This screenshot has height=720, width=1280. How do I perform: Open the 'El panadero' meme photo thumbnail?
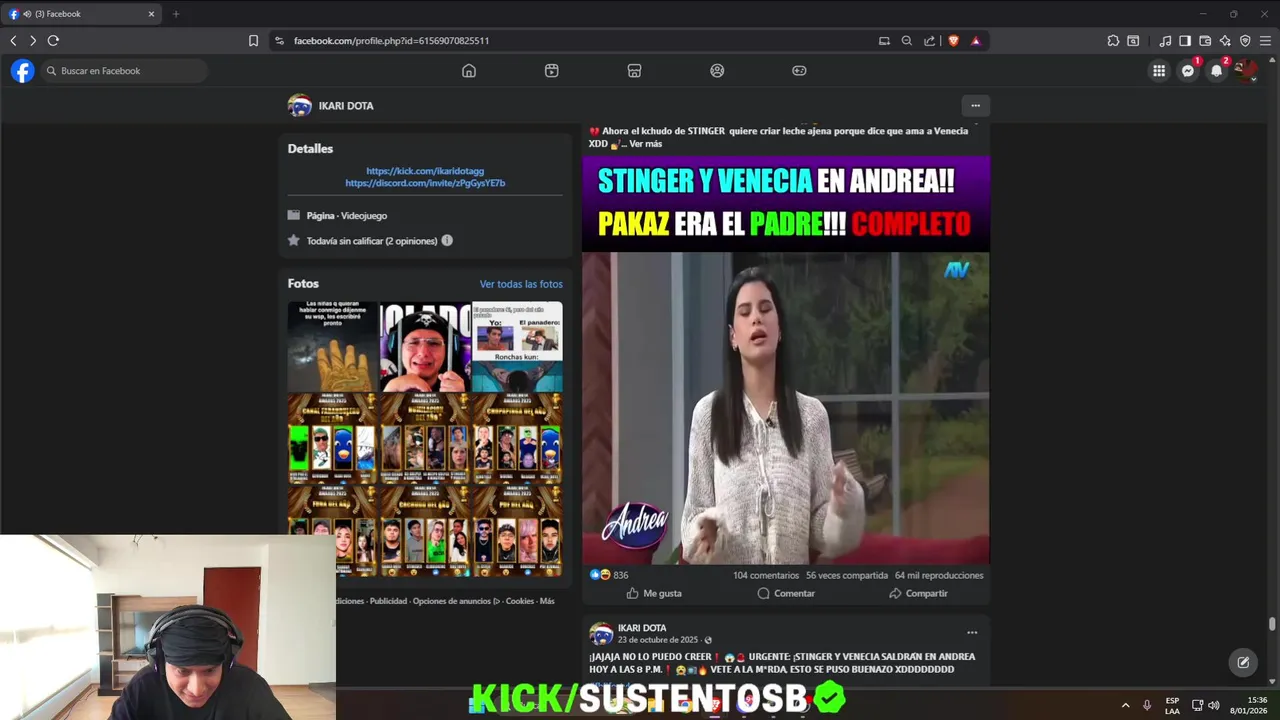tap(517, 346)
